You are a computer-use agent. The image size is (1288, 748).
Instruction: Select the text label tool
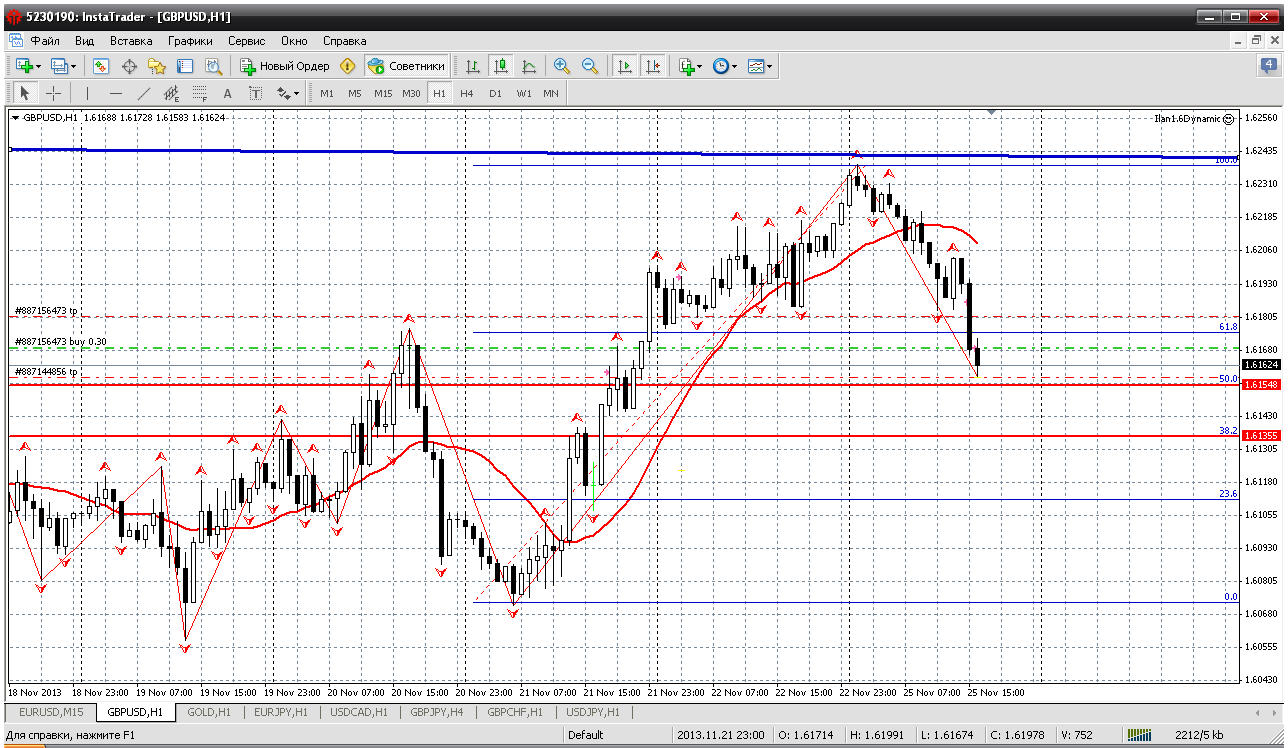pos(256,93)
